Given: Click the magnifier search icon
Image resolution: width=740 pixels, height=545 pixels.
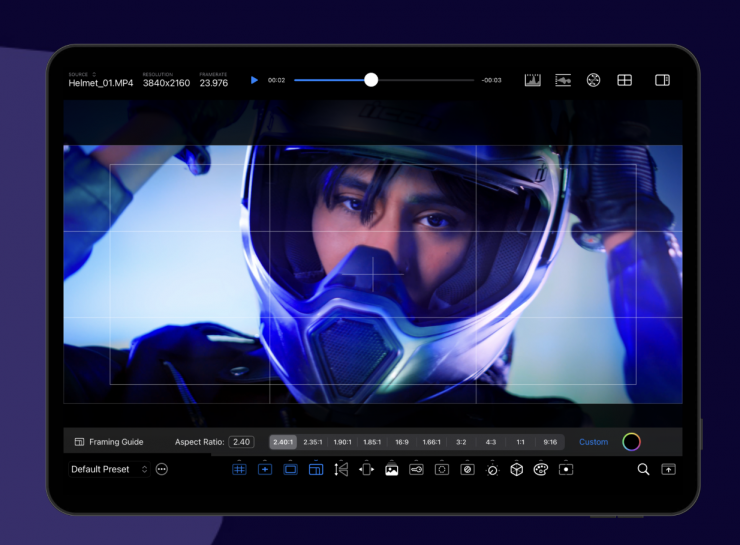Looking at the screenshot, I should 643,469.
